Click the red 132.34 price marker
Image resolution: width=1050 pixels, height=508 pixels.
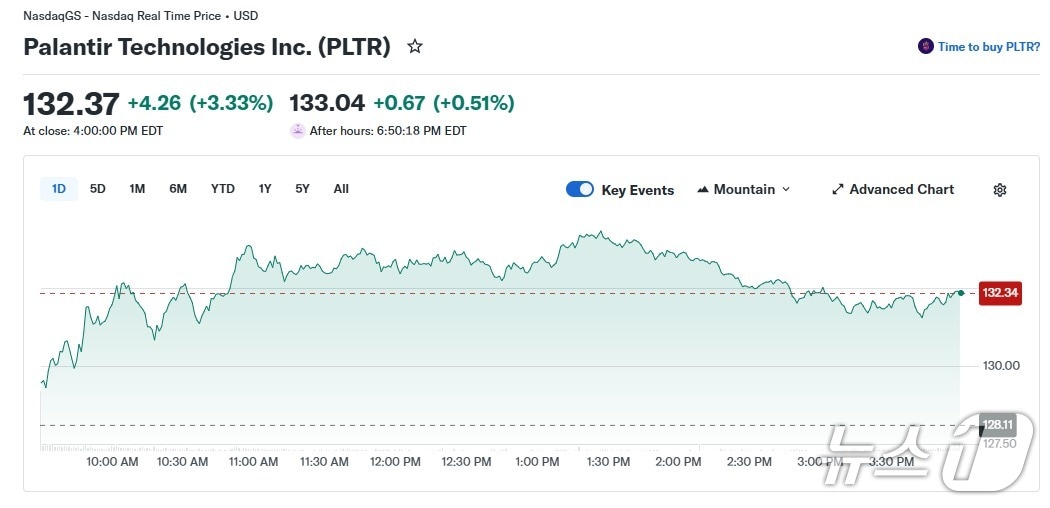click(x=999, y=293)
